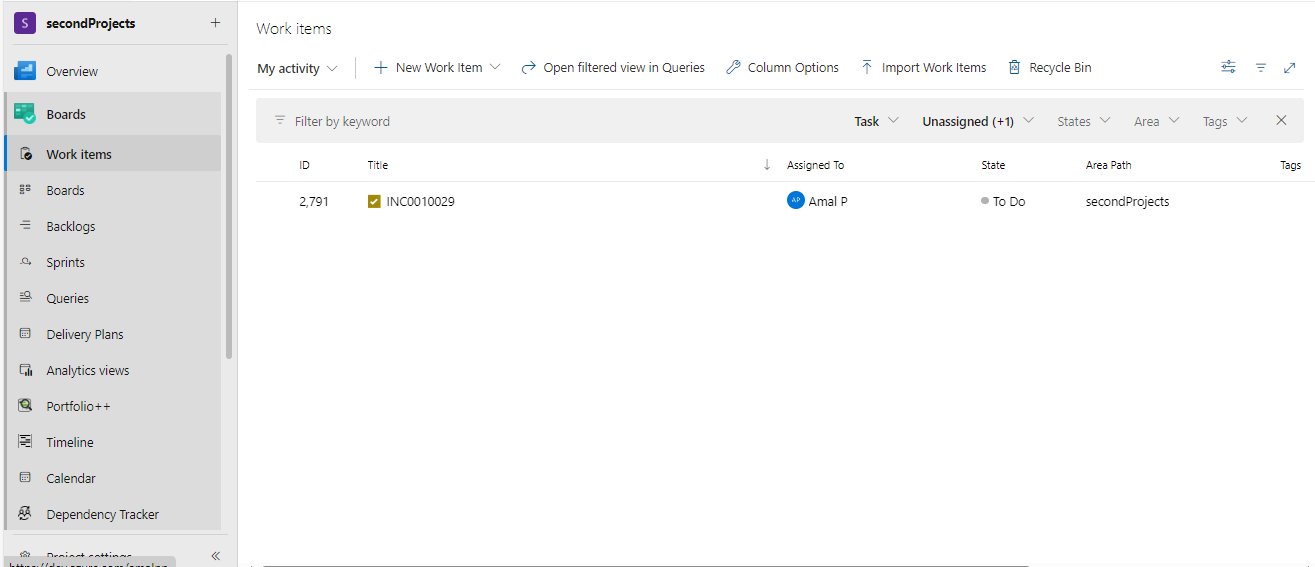Close the filter bar with X
The image size is (1315, 567).
1281,121
